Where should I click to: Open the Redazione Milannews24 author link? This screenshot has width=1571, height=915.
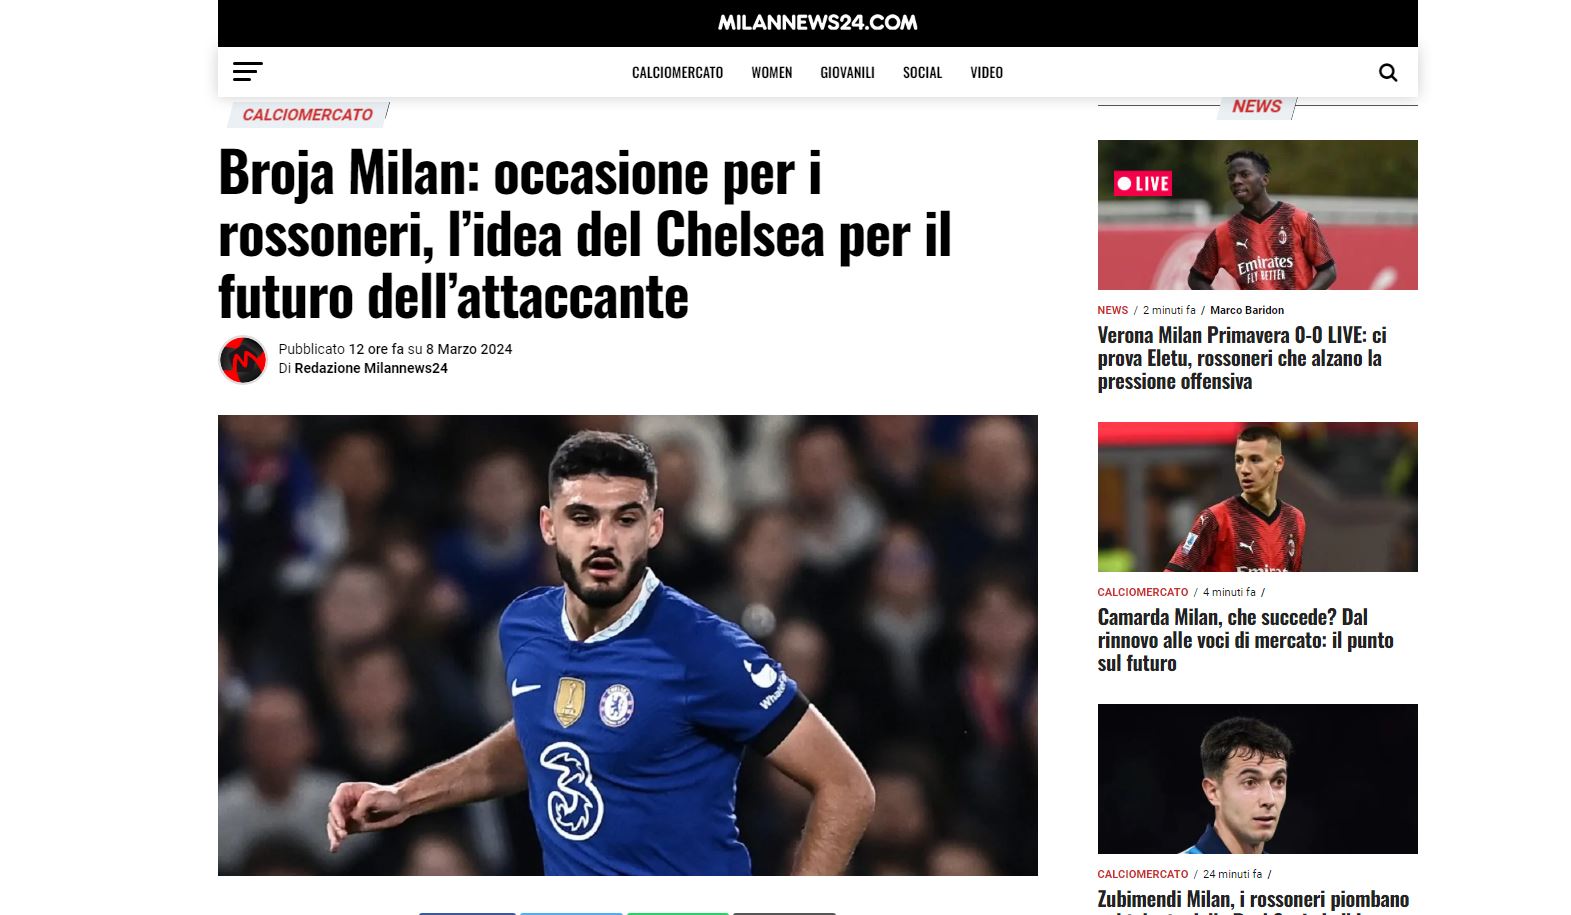(x=371, y=368)
